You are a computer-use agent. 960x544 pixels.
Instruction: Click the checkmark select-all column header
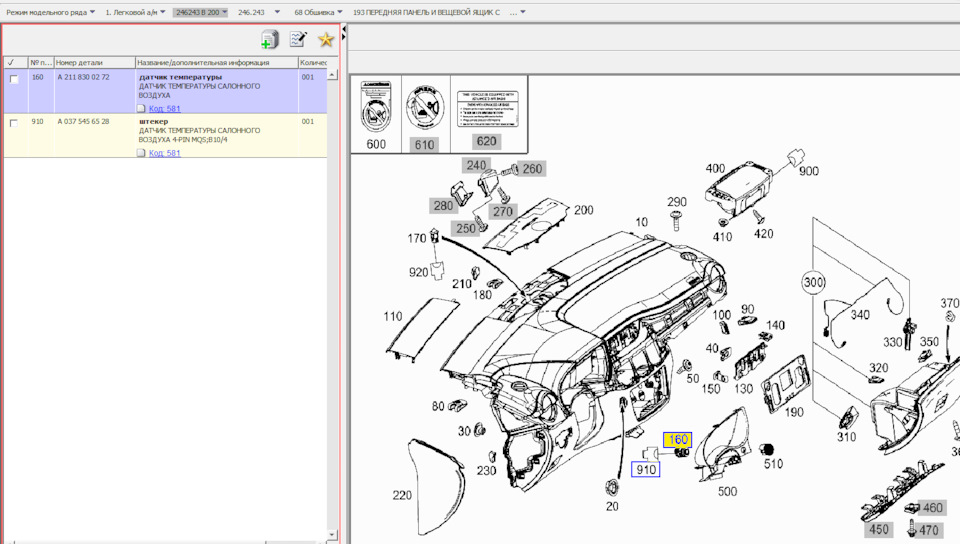point(11,62)
